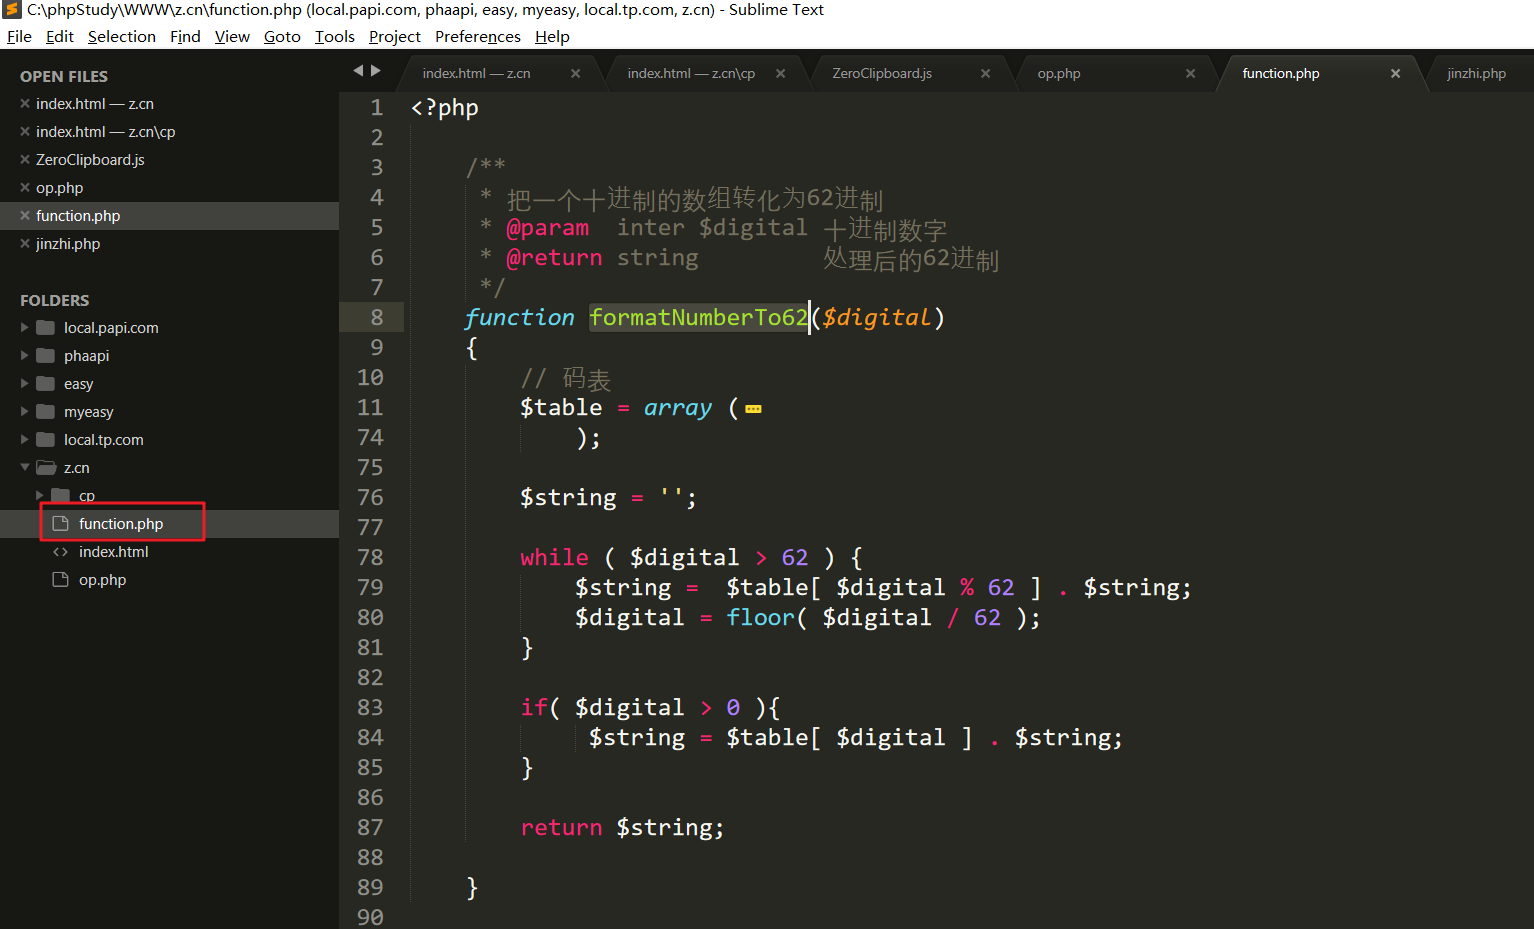Collapse the z.cn folder
Viewport: 1534px width, 929px height.
25,467
